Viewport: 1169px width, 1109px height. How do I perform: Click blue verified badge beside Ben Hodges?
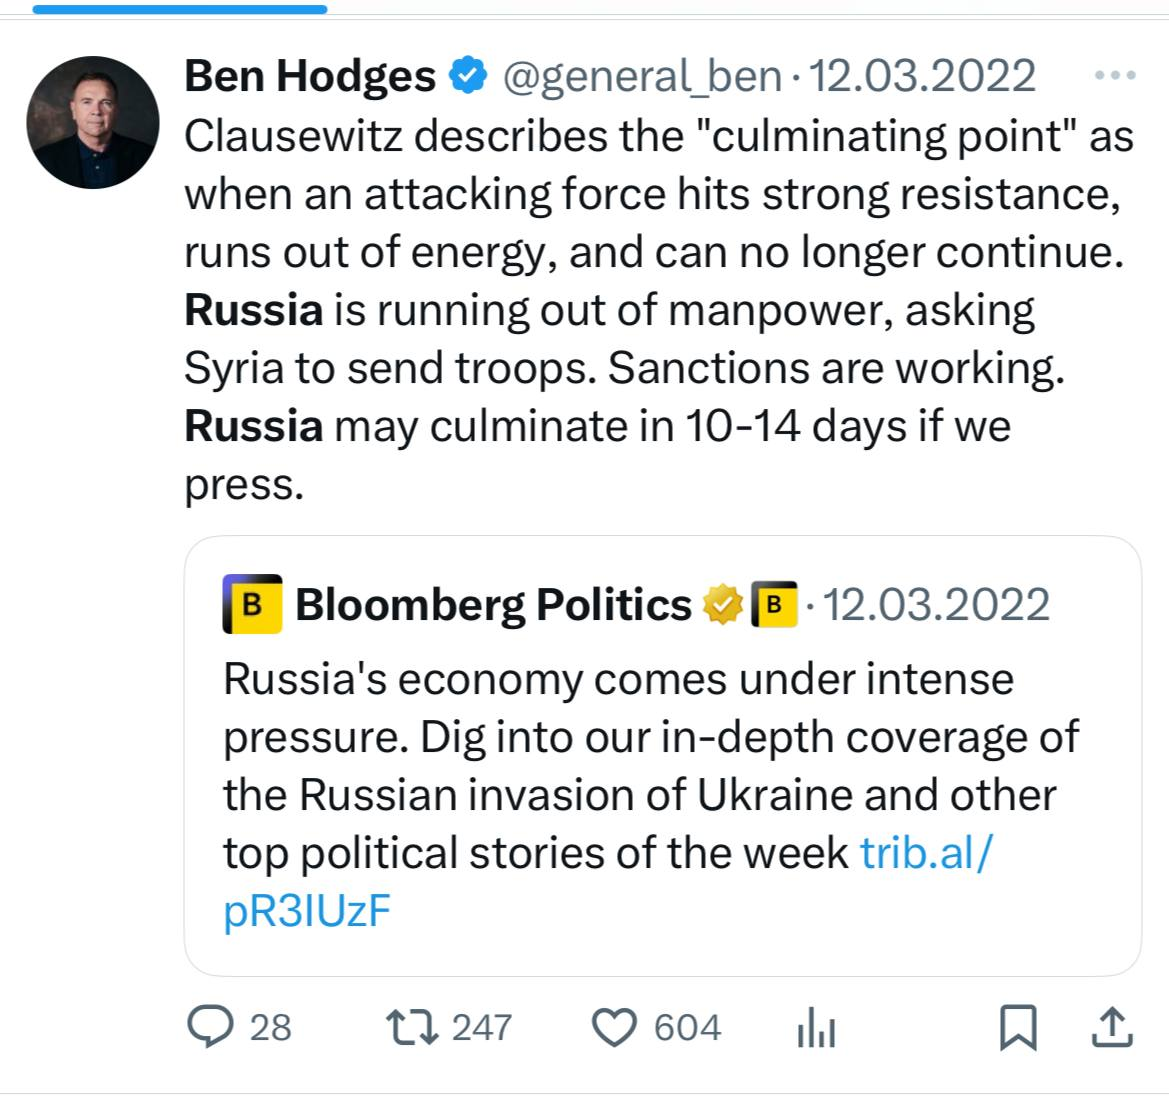467,76
